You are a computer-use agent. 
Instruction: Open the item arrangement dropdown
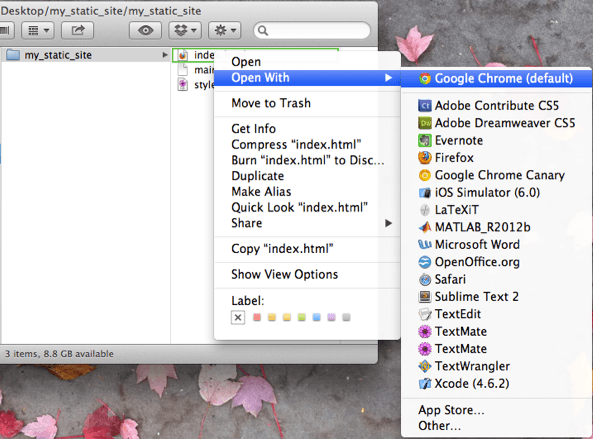(x=38, y=30)
